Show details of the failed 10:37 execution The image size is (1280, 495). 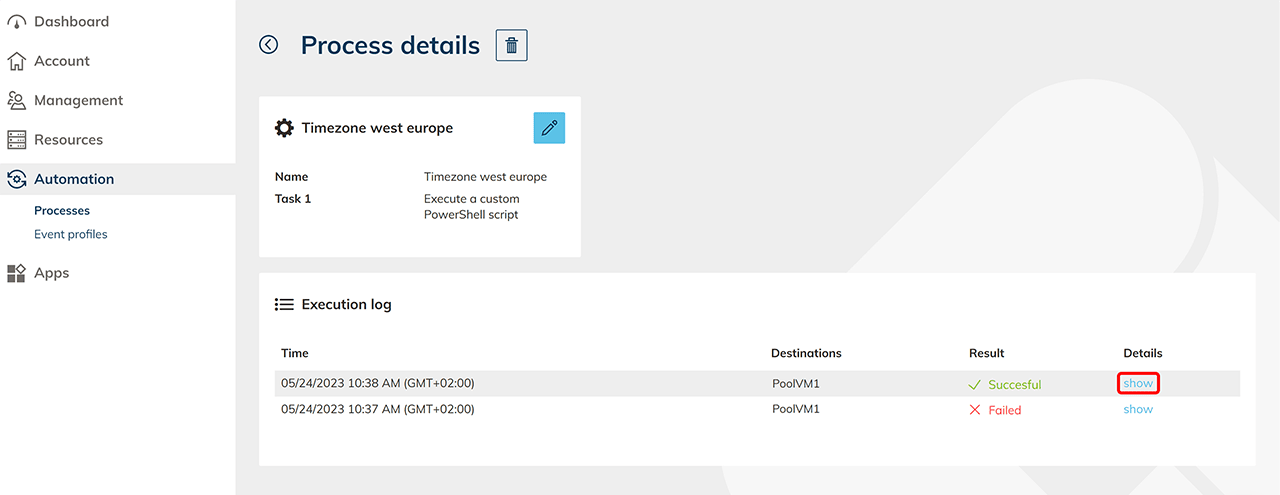tap(1138, 409)
